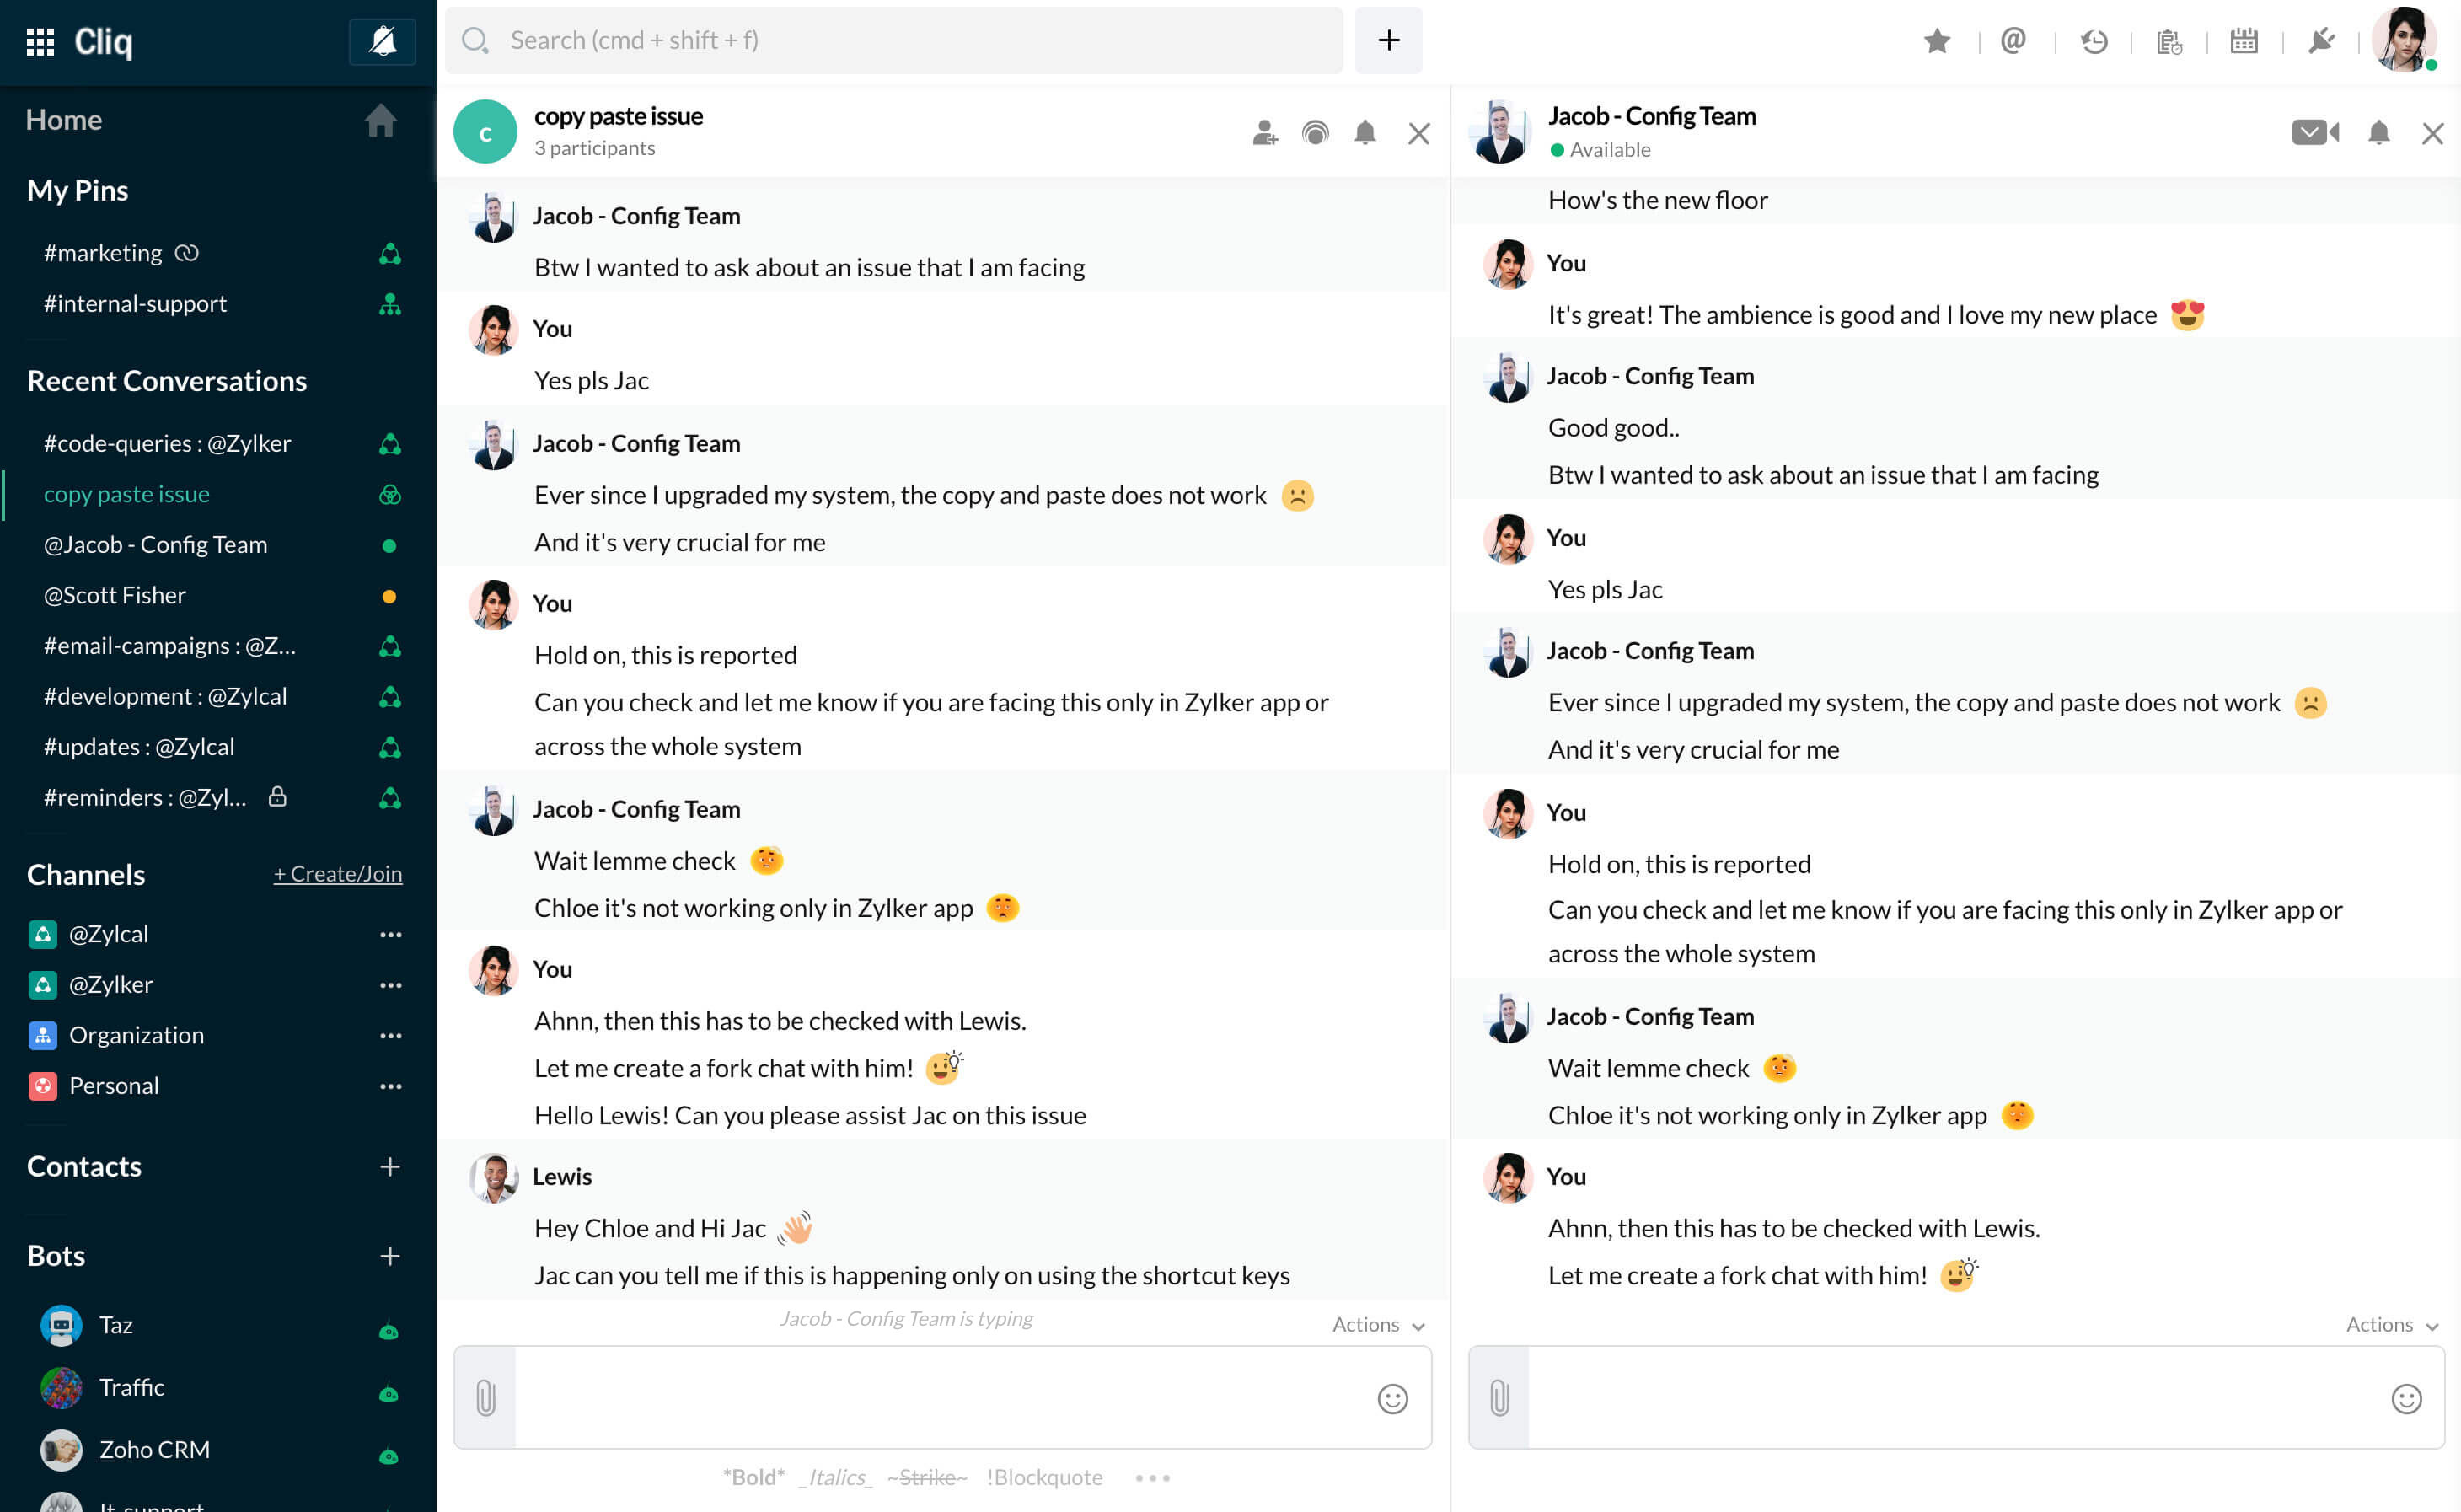The image size is (2461, 1512).
Task: Open the Taz bot
Action: (218, 1325)
